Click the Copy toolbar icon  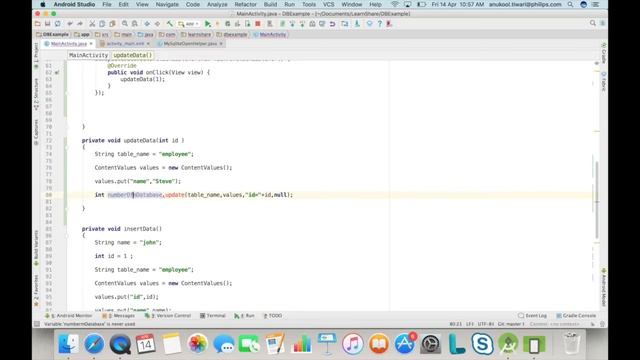tap(102, 24)
